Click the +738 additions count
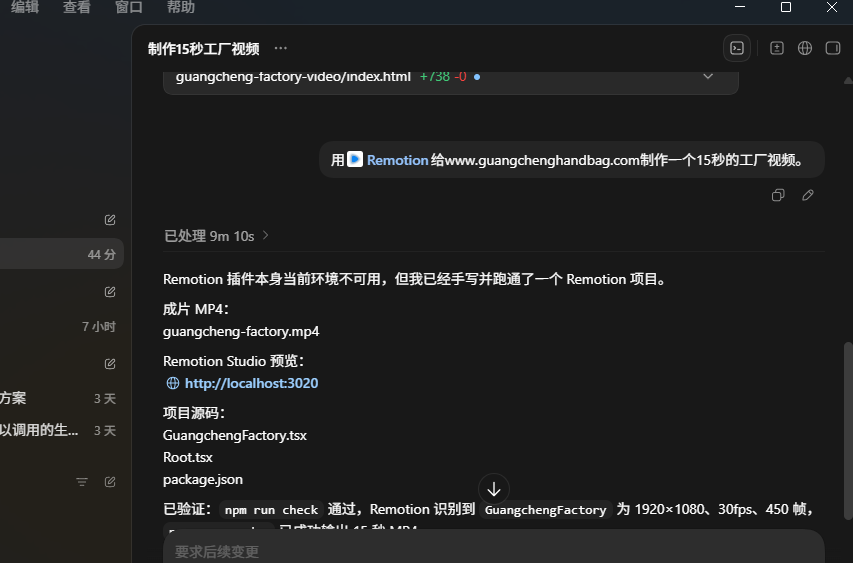The image size is (853, 563). click(x=435, y=77)
